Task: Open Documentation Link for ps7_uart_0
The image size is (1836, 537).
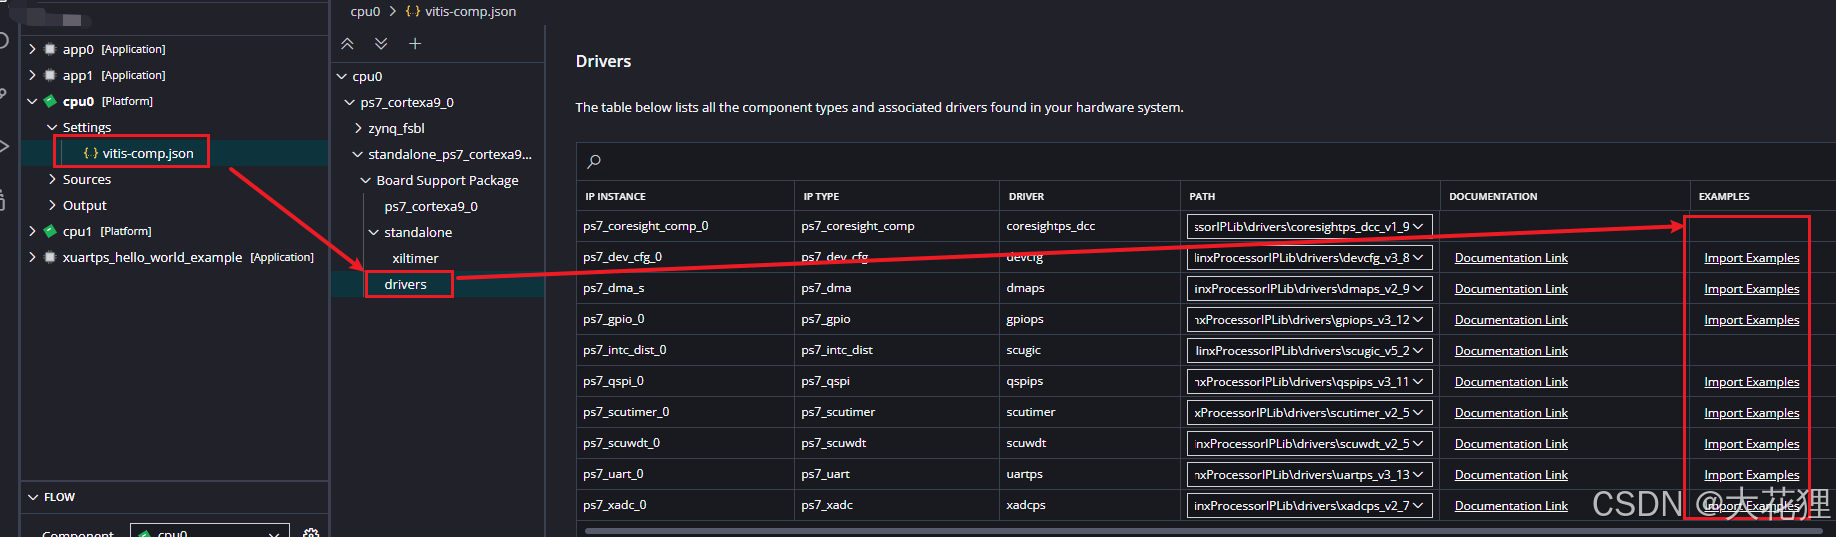Action: 1511,475
